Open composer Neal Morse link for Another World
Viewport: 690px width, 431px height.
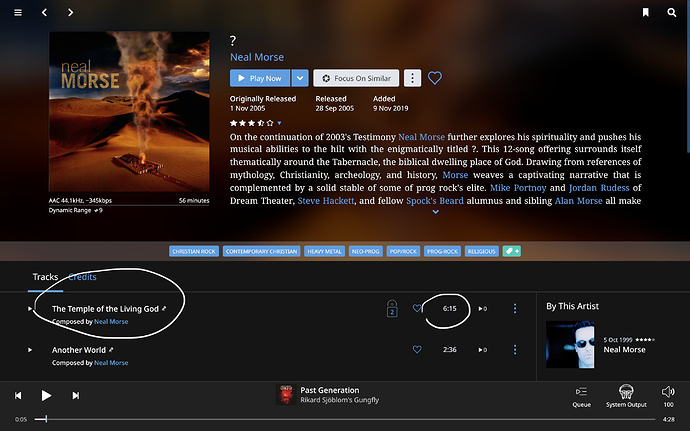111,363
